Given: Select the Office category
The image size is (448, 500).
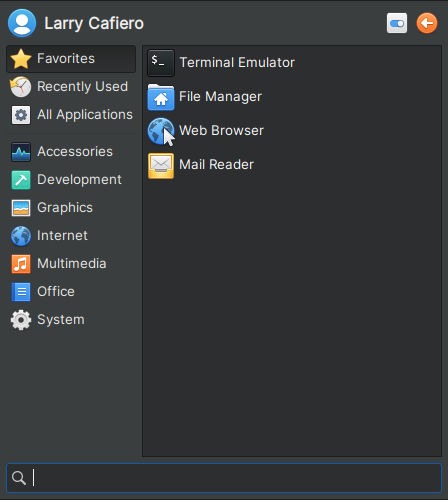Looking at the screenshot, I should [71, 292].
